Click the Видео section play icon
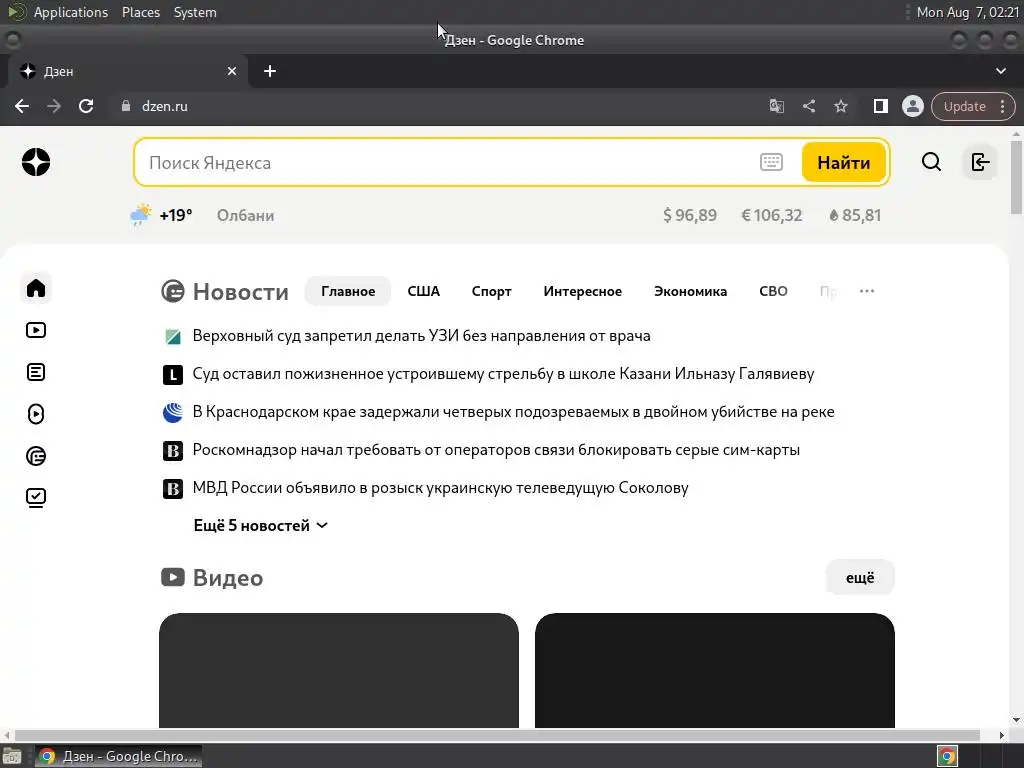This screenshot has width=1024, height=768. click(x=172, y=577)
